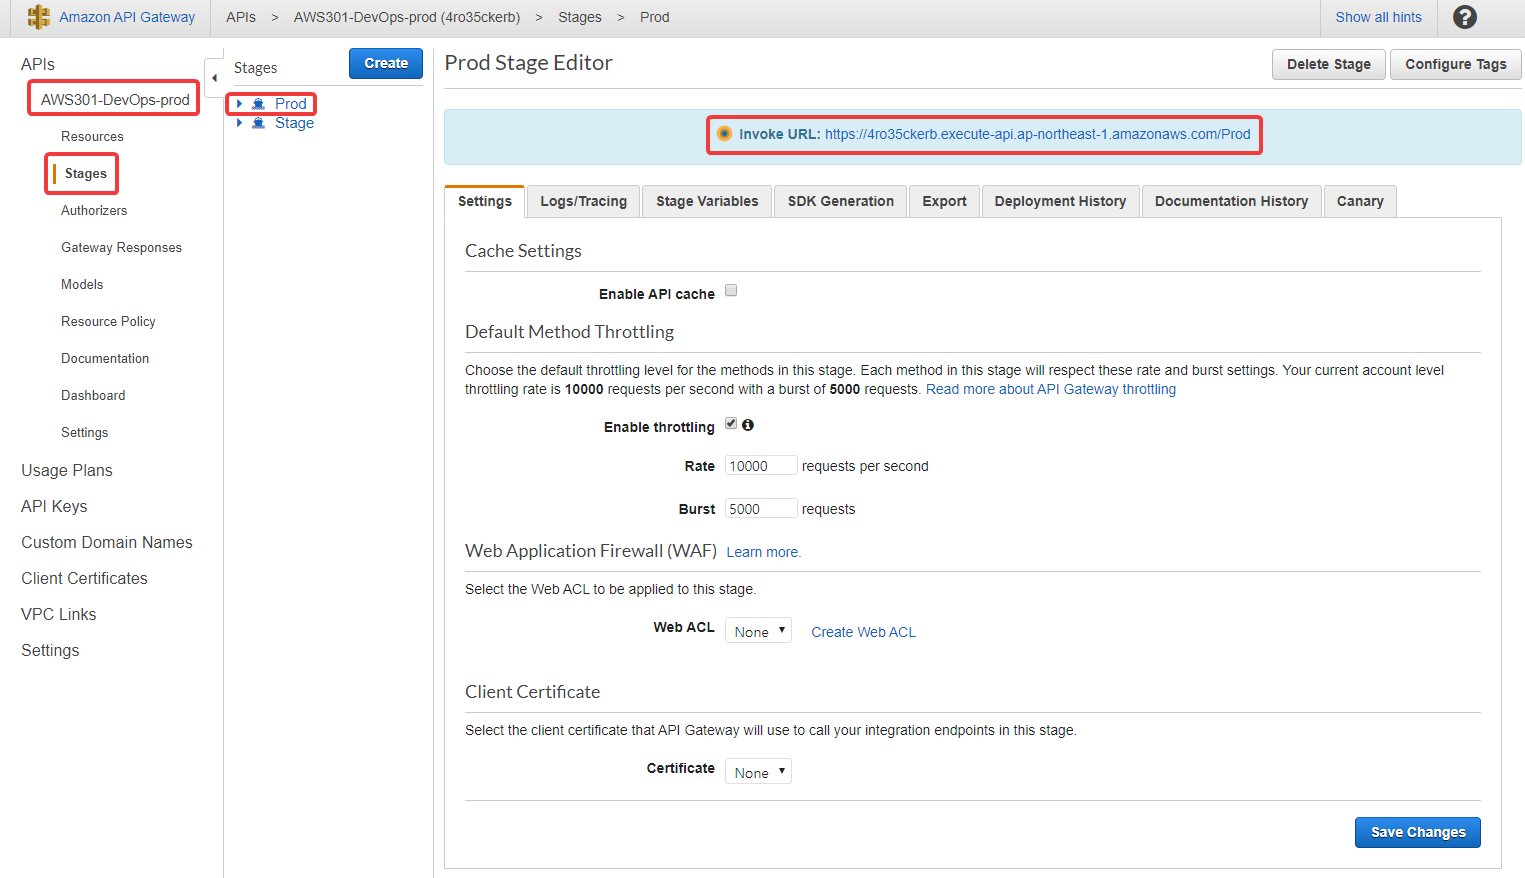Toggle the Enable throttling checkbox
The width and height of the screenshot is (1525, 878).
pos(731,424)
